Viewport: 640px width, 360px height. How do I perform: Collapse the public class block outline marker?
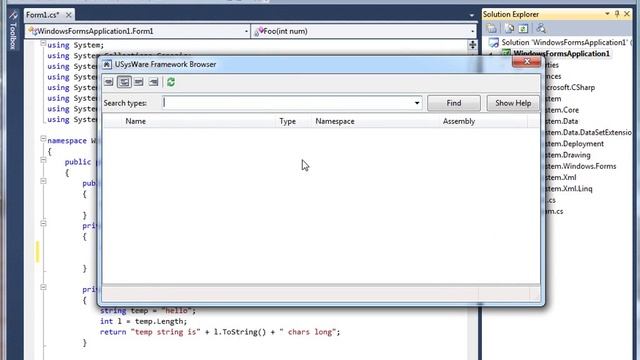[43, 160]
